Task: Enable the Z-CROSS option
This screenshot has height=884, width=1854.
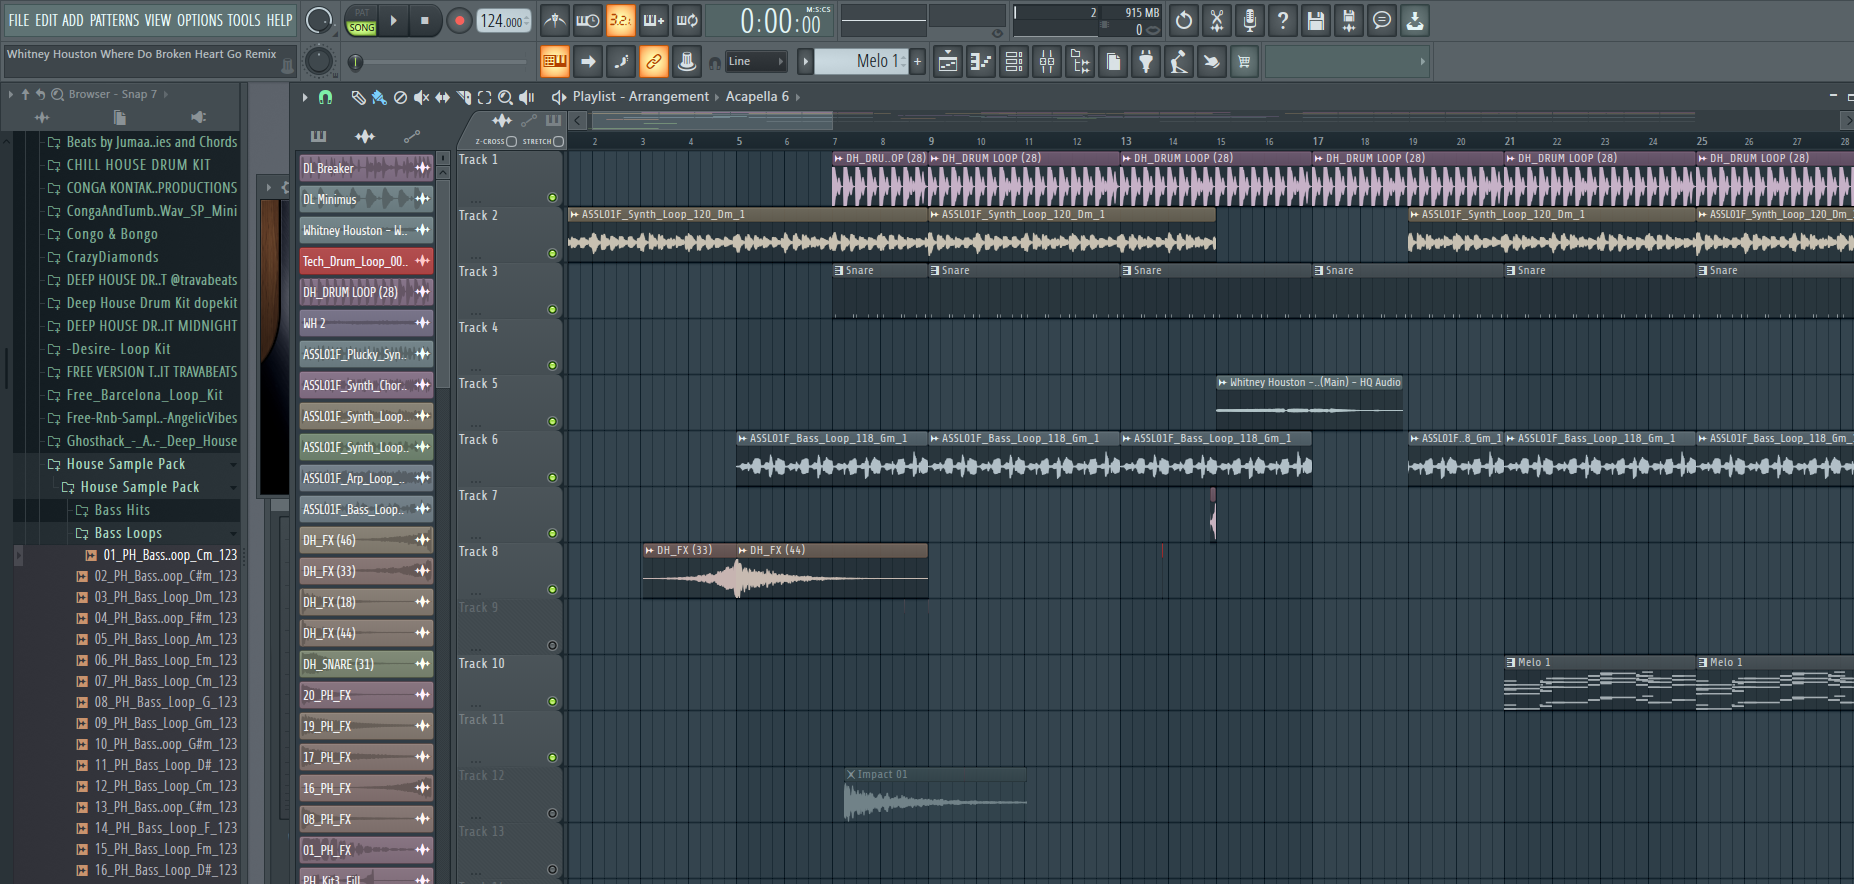Action: click(x=512, y=141)
